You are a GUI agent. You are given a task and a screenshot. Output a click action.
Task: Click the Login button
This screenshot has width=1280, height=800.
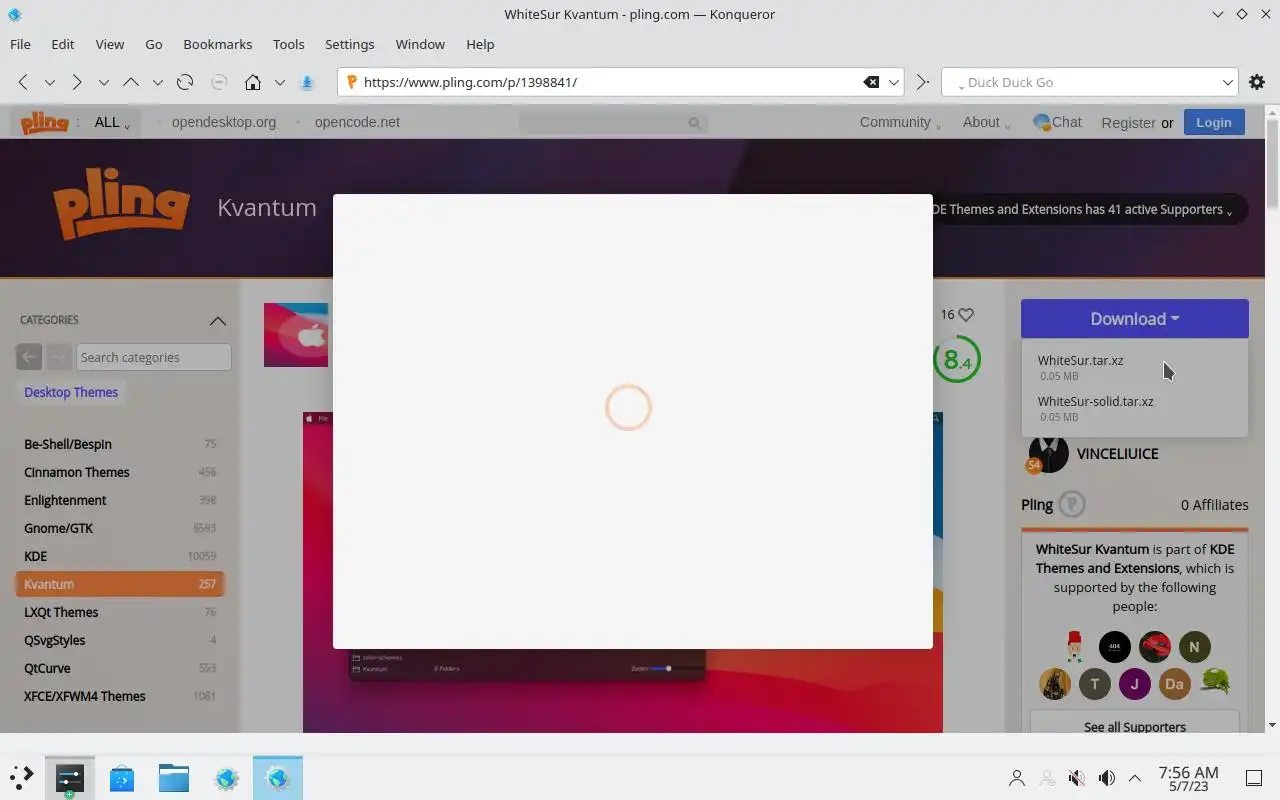pyautogui.click(x=1214, y=122)
